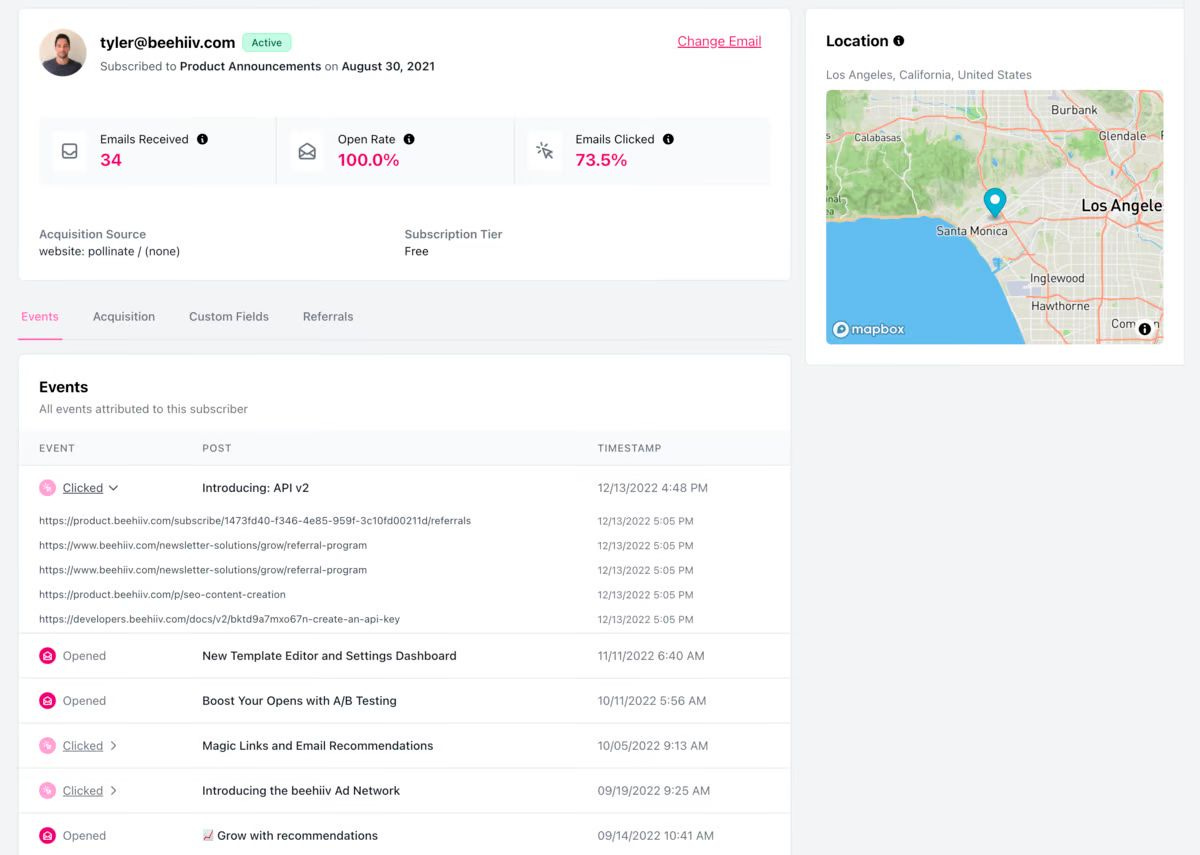Click the 12/13/2022 4:48 PM timestamp
This screenshot has height=855, width=1200.
tap(653, 488)
